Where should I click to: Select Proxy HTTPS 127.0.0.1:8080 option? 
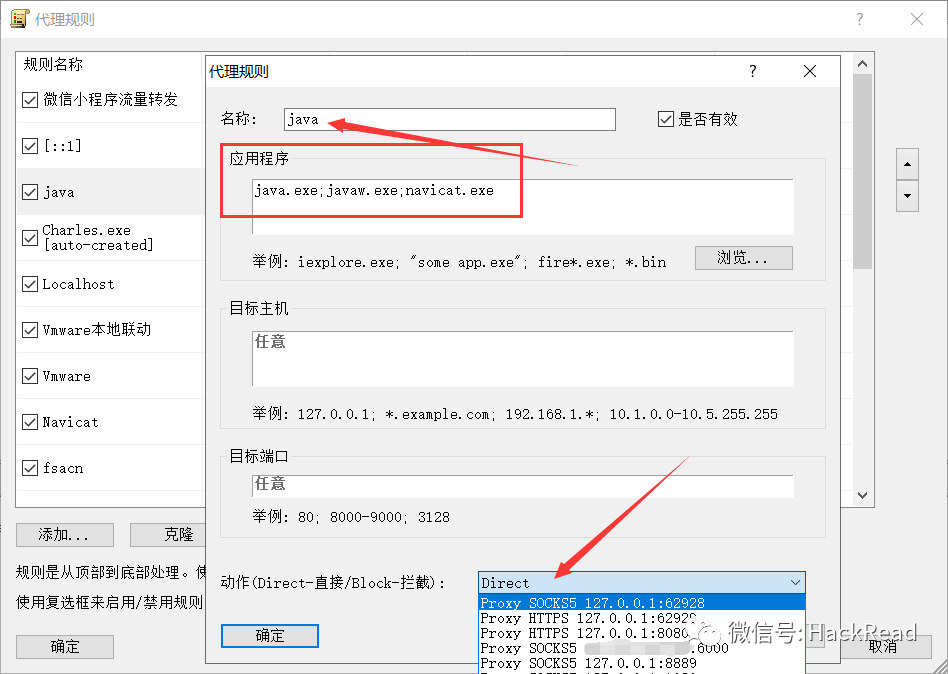pyautogui.click(x=641, y=633)
